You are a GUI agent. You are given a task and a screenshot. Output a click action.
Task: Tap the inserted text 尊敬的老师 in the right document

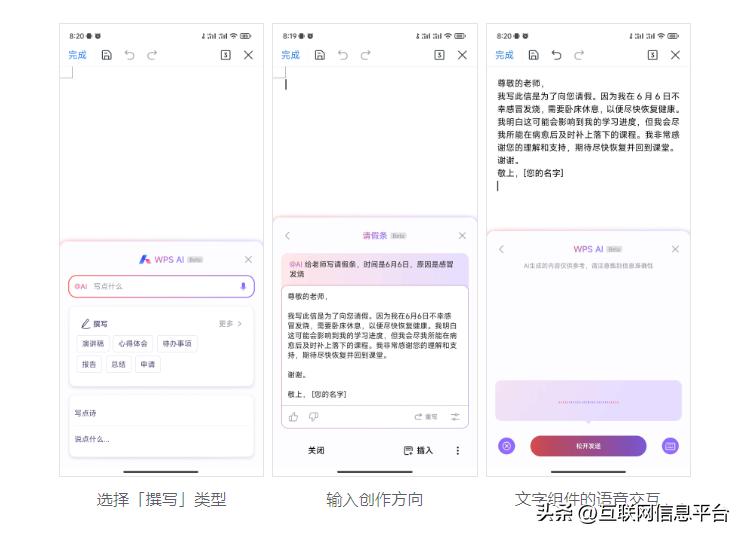pos(520,83)
